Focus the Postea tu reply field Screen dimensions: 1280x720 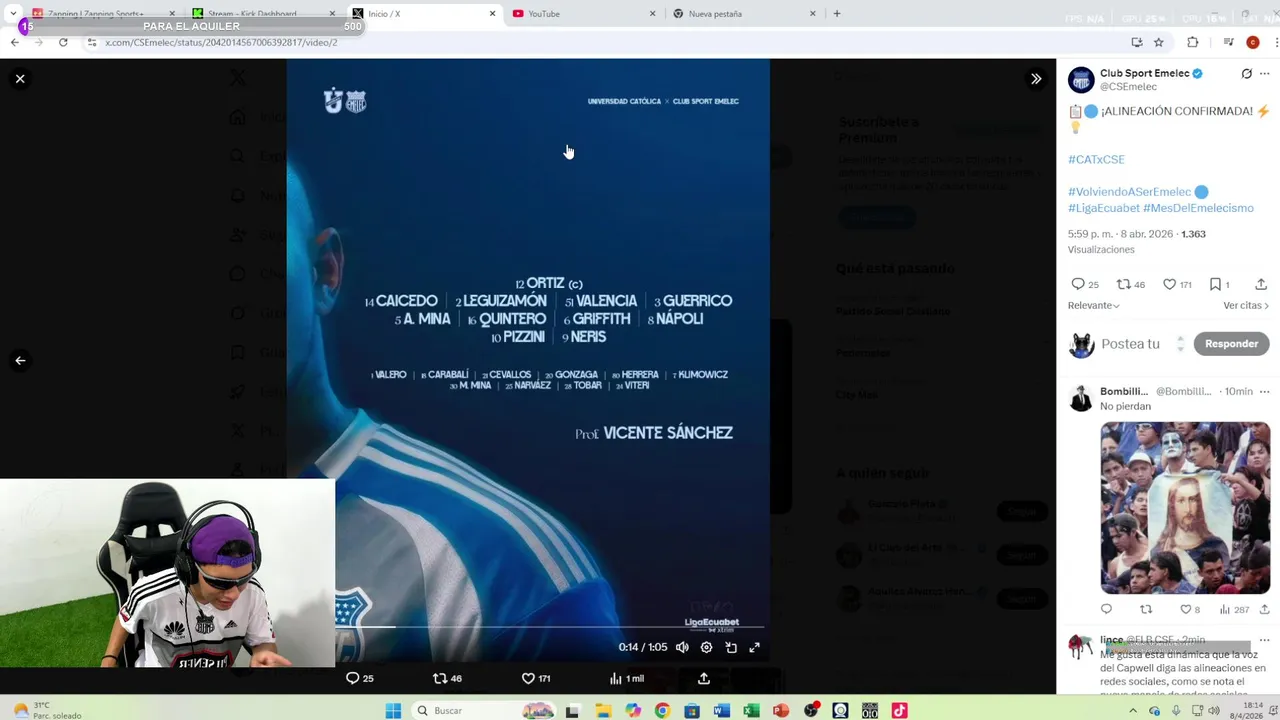[1130, 344]
